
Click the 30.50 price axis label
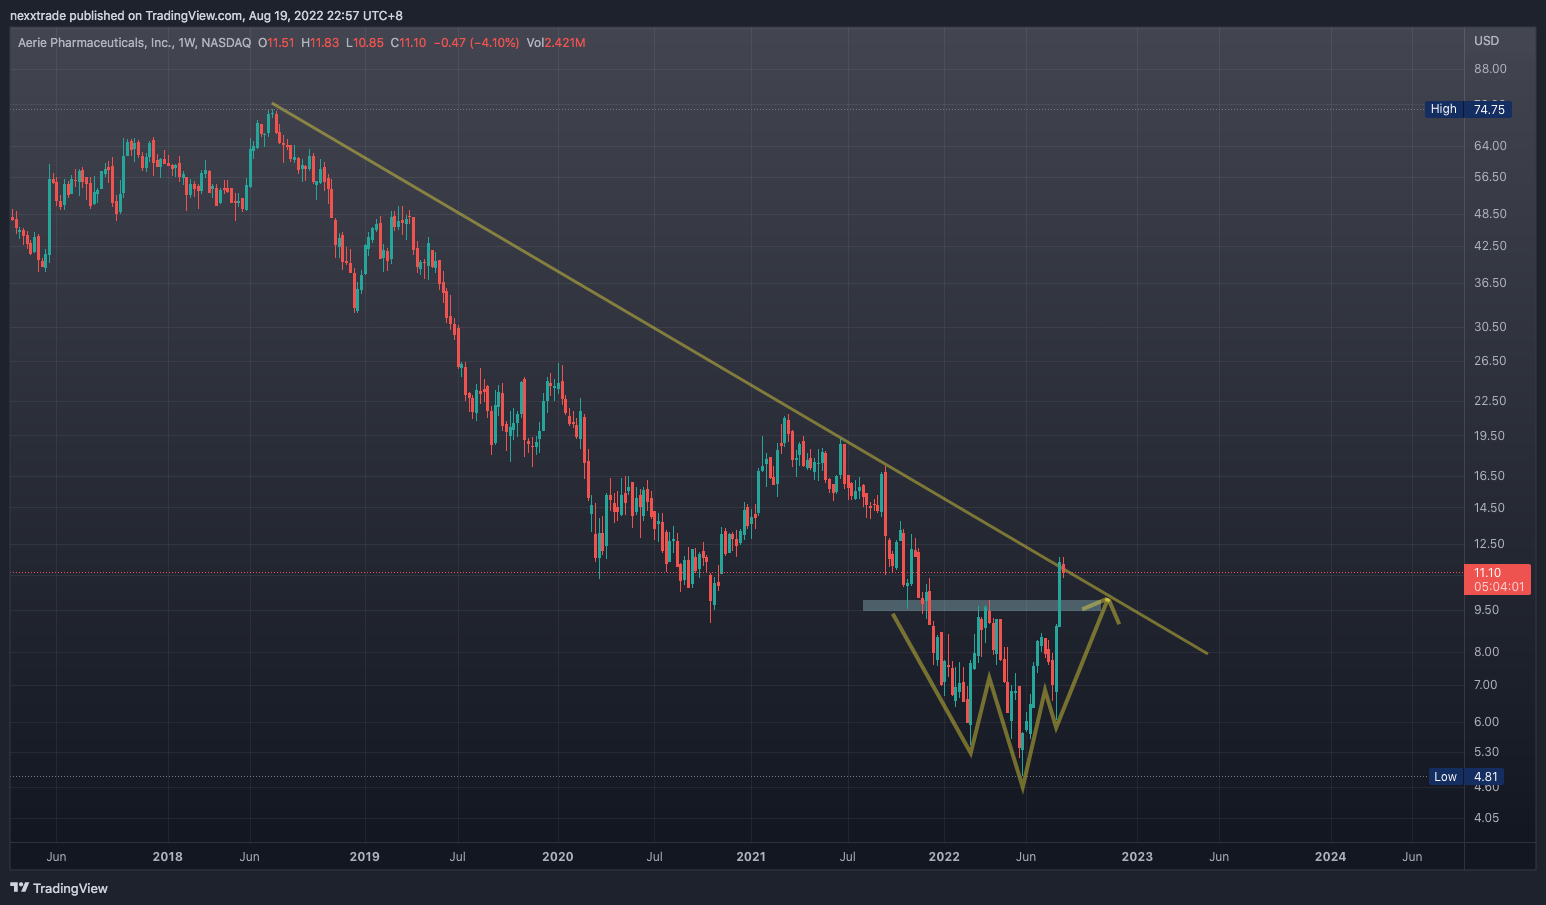tap(1490, 327)
